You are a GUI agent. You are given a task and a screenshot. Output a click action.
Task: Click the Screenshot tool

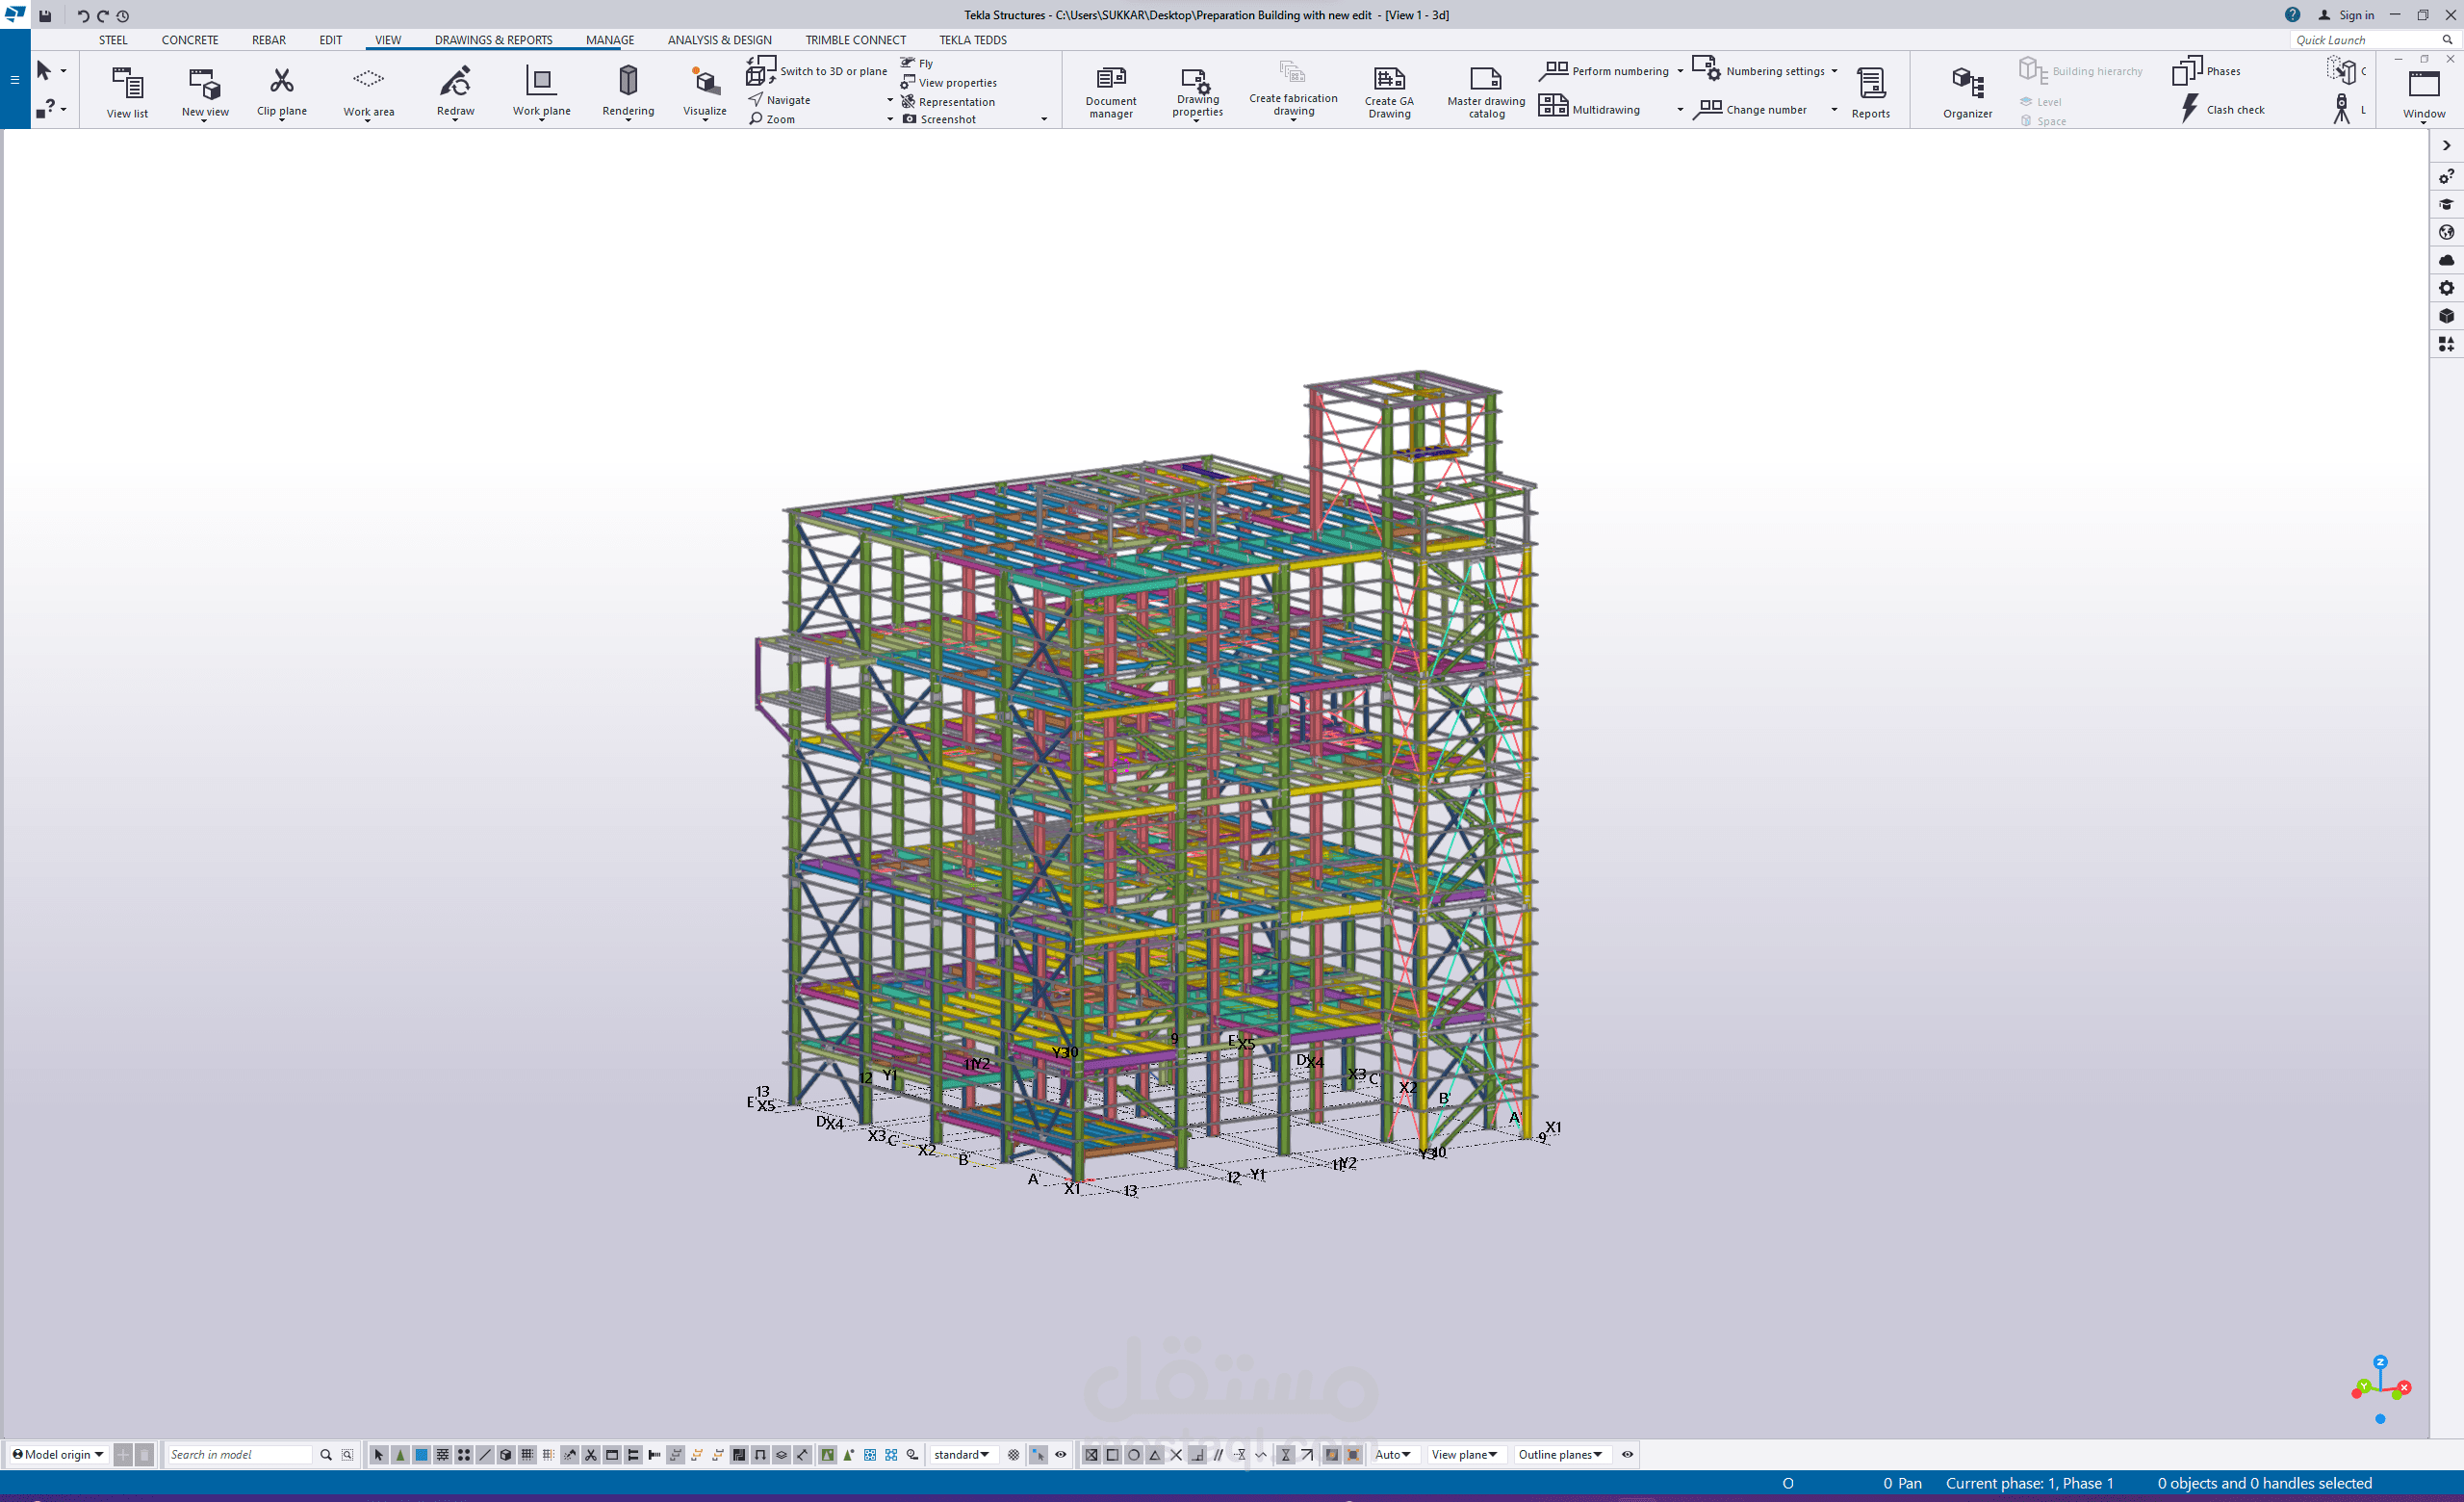[x=946, y=119]
